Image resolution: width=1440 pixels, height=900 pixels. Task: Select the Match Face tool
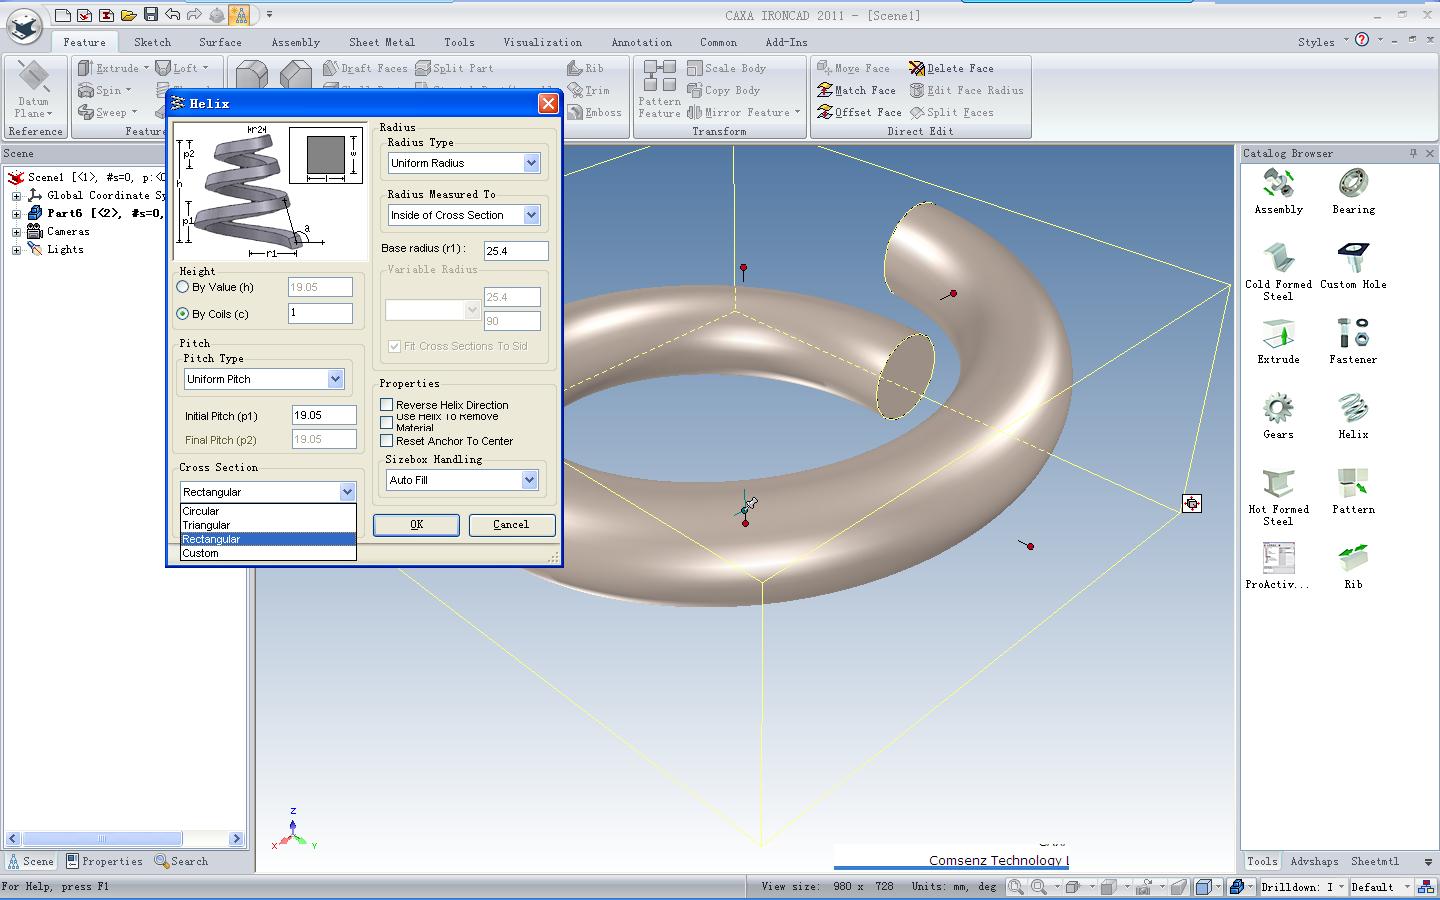point(856,90)
